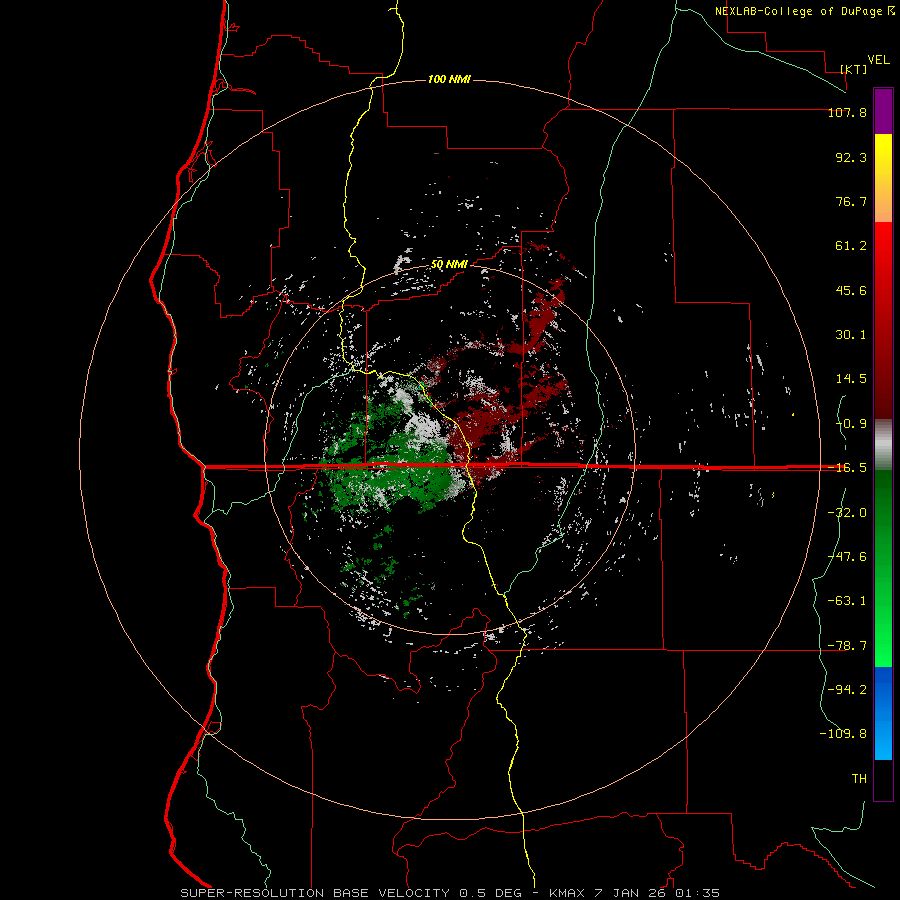900x900 pixels.
Task: Click the 50 NMI range ring label
Action: point(449,265)
